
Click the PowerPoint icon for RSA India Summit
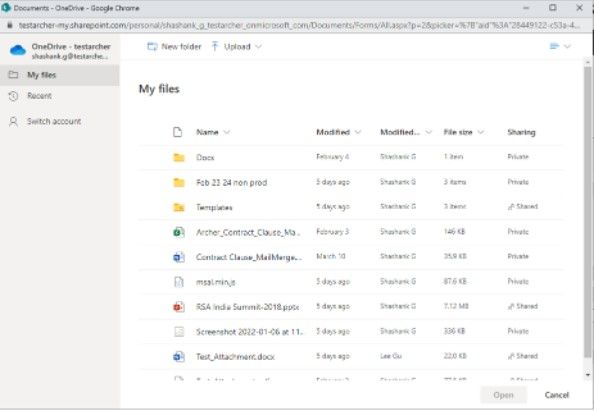point(179,307)
